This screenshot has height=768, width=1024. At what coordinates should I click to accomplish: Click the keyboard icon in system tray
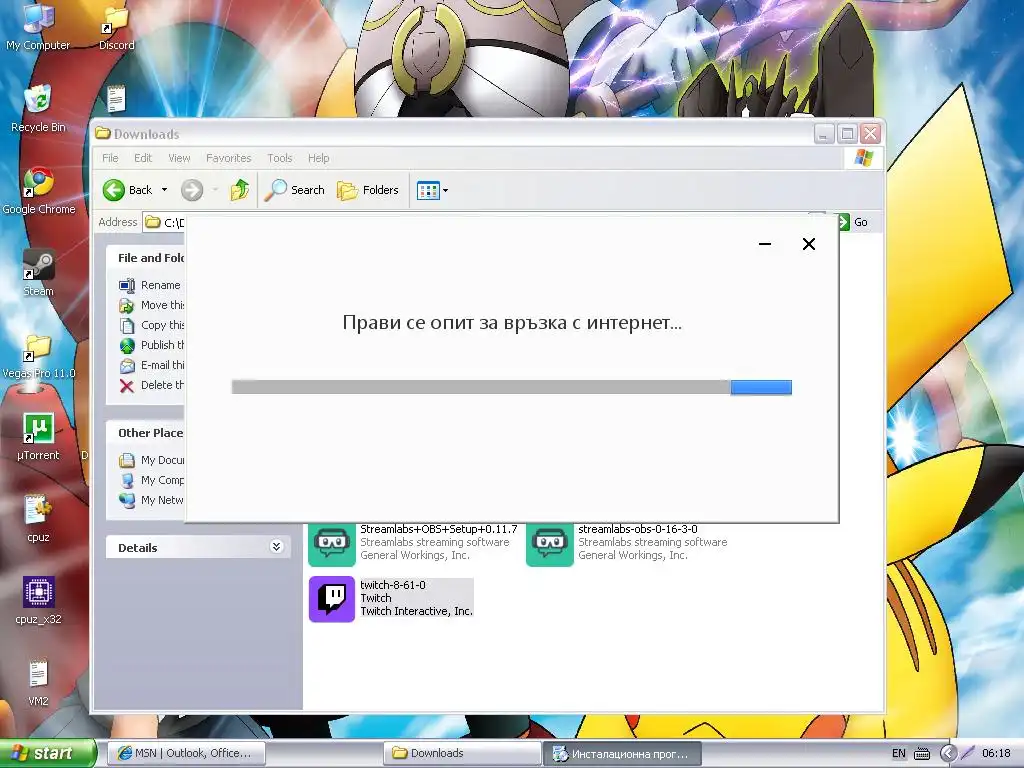coord(921,754)
